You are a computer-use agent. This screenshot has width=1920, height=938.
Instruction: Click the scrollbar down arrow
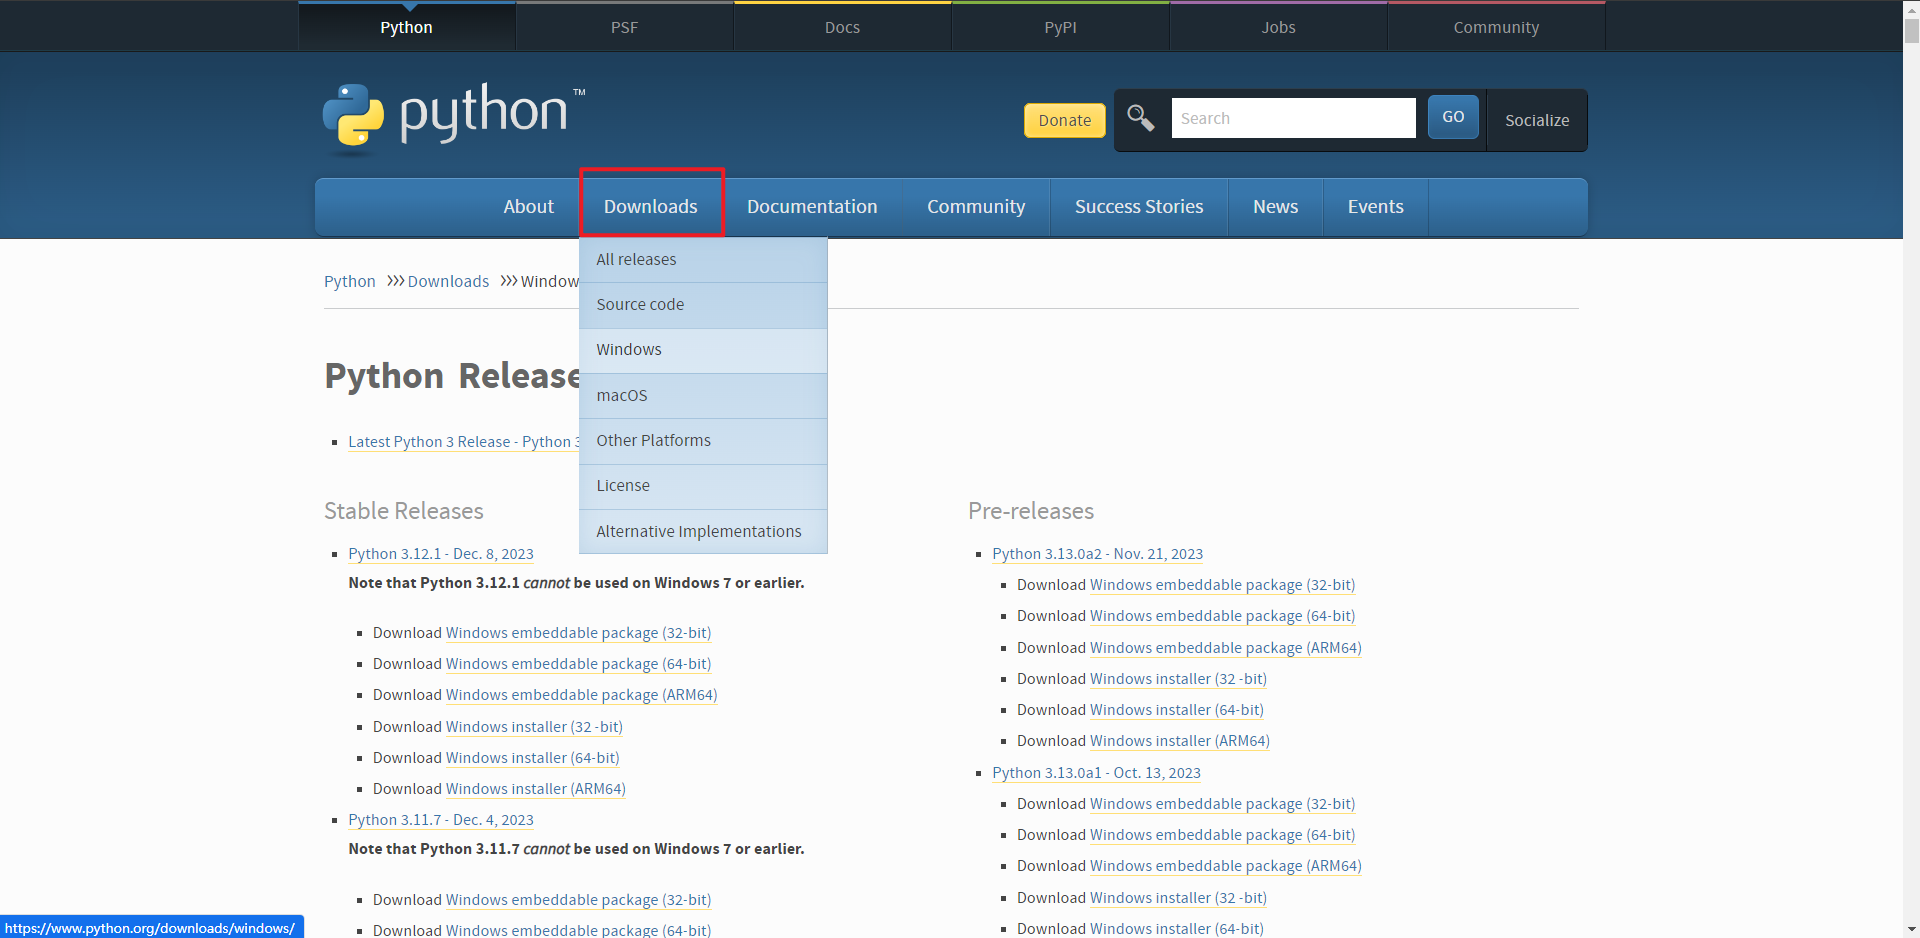click(x=1911, y=929)
